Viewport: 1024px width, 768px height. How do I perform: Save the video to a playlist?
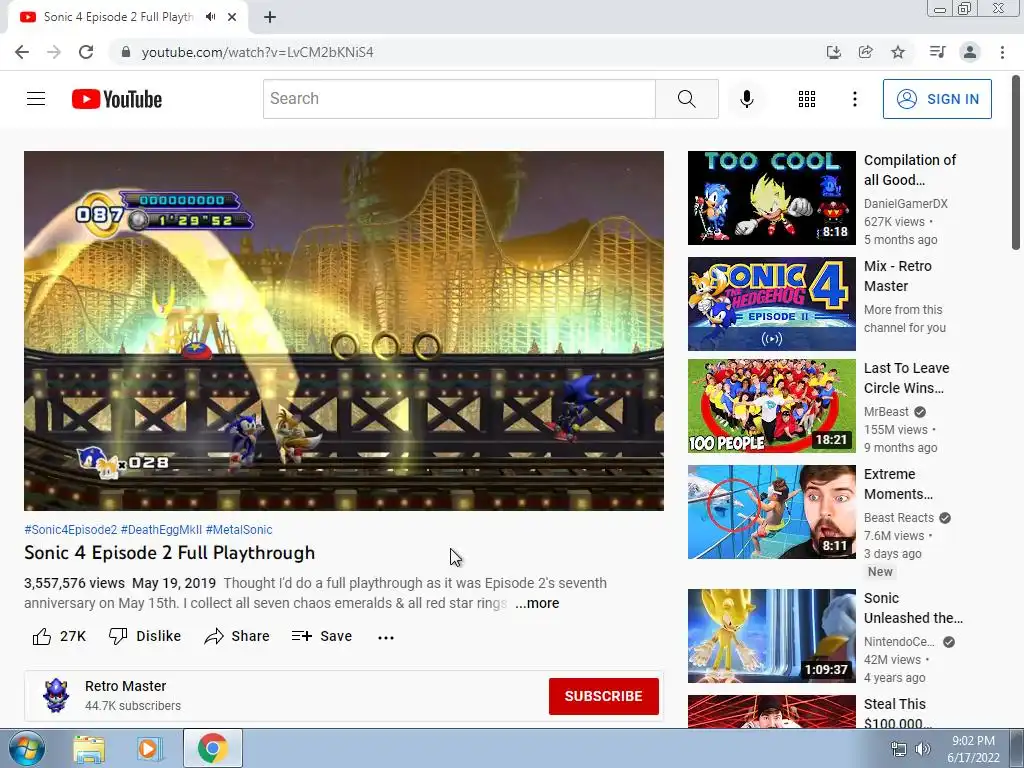[321, 636]
